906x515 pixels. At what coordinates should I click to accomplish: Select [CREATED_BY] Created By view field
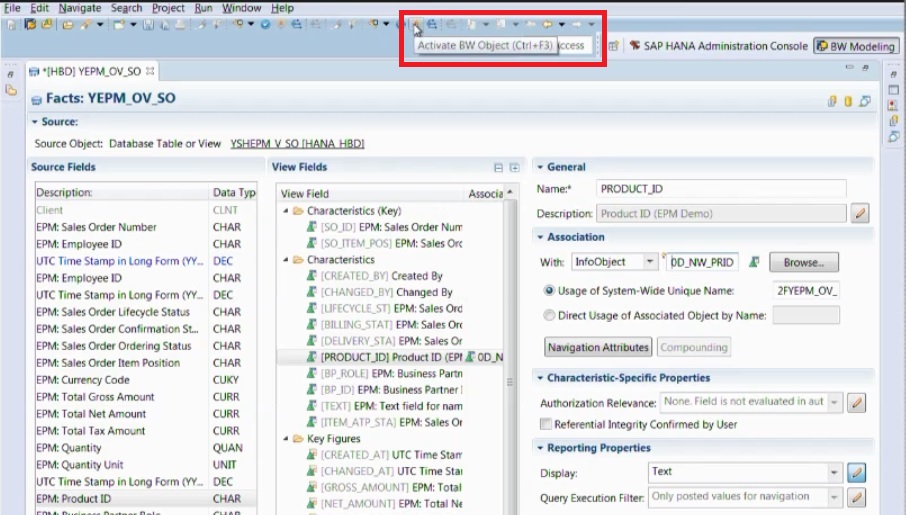coord(381,276)
